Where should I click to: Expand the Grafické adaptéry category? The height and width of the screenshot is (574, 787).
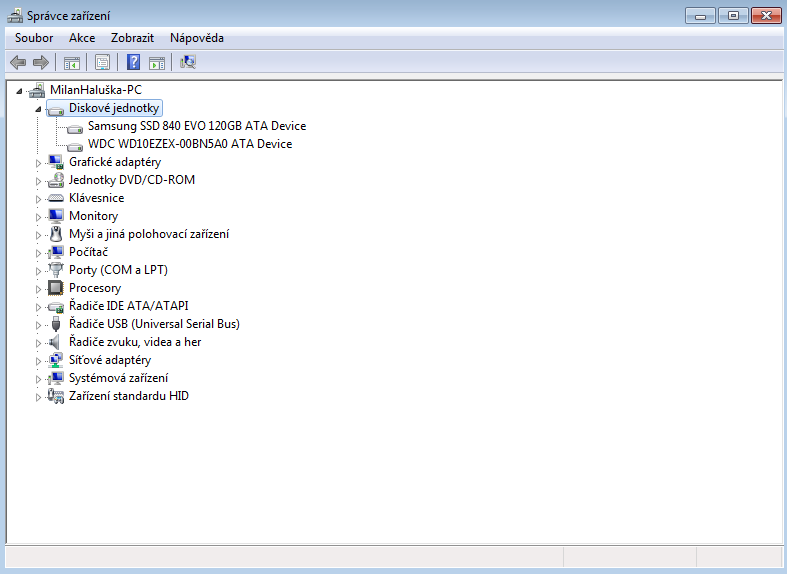tap(38, 163)
